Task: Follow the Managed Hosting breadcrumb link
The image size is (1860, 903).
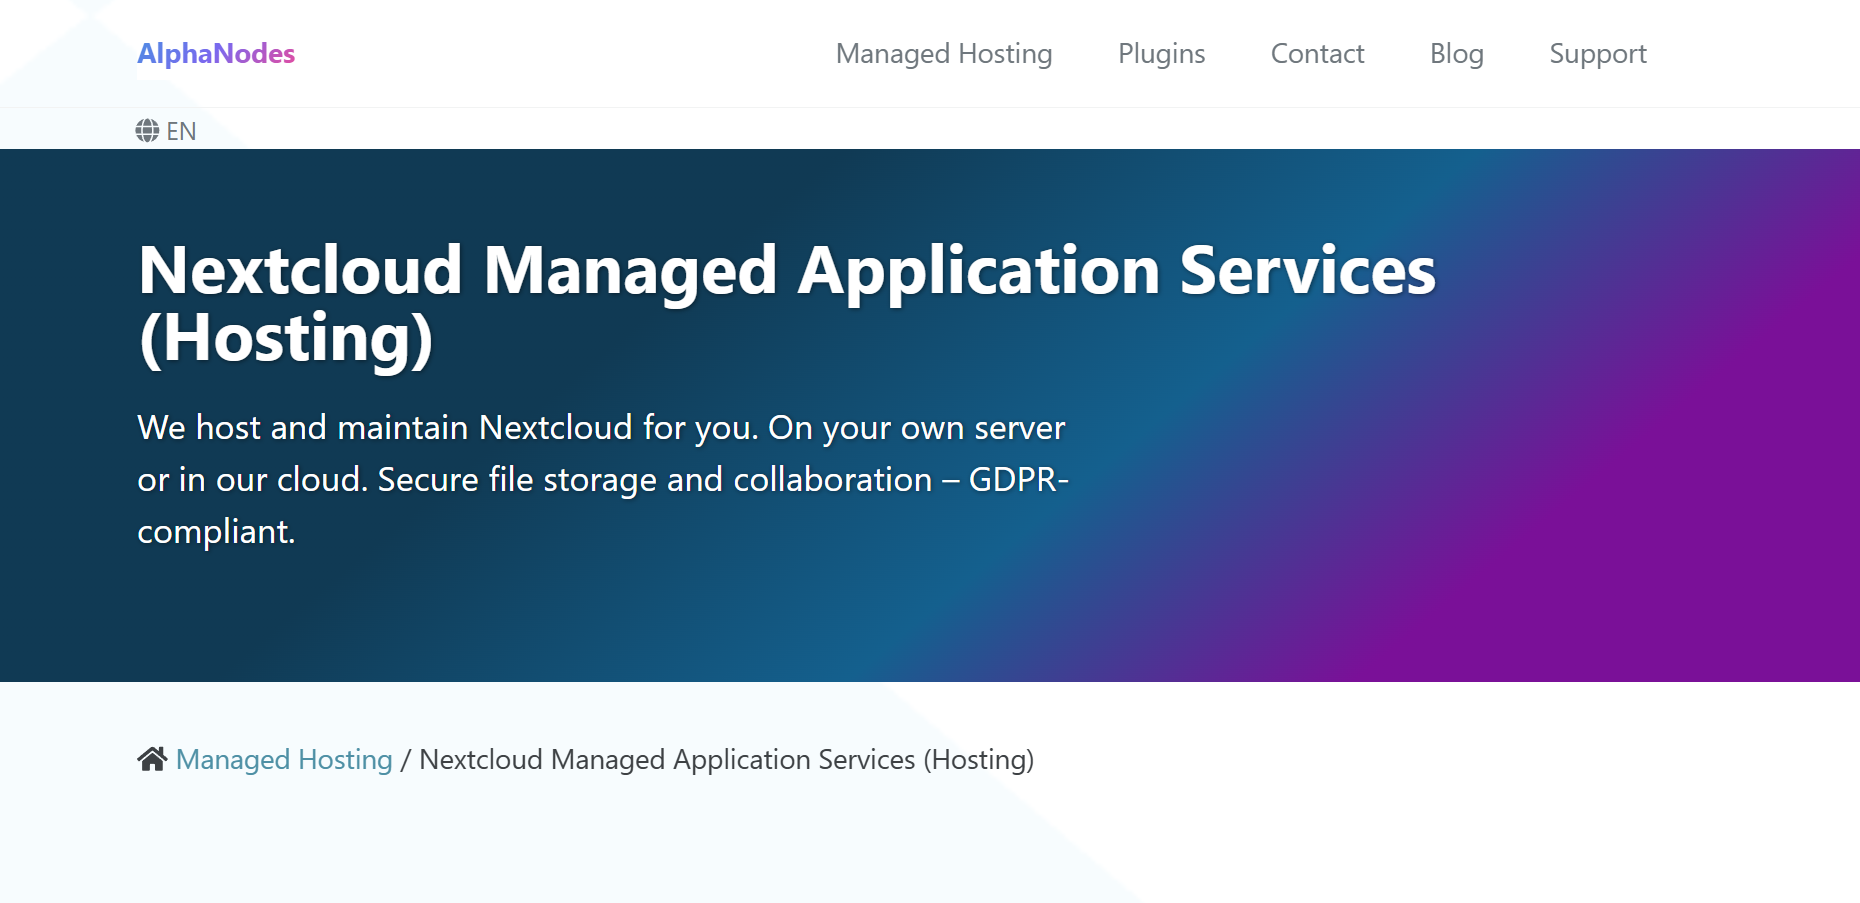Action: pos(284,759)
